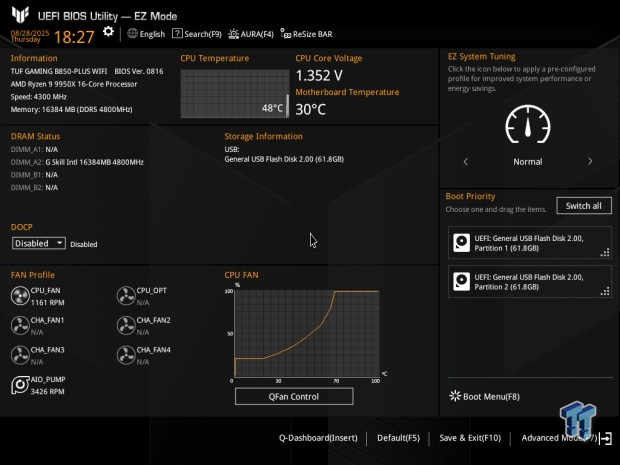Viewport: 620px width, 465px height.
Task: Click the EZ System Tuning gauge icon
Action: click(527, 124)
